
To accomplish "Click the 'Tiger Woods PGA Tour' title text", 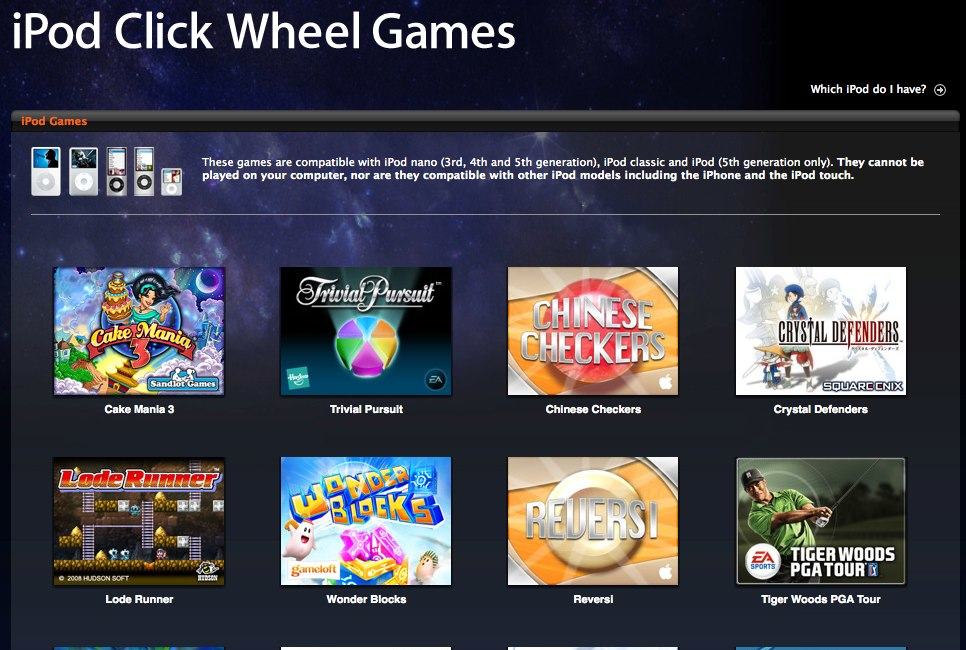I will coord(821,599).
